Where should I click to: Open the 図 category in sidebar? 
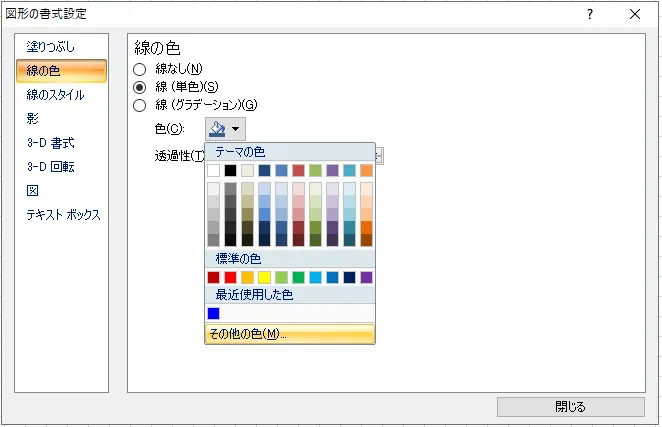[33, 191]
